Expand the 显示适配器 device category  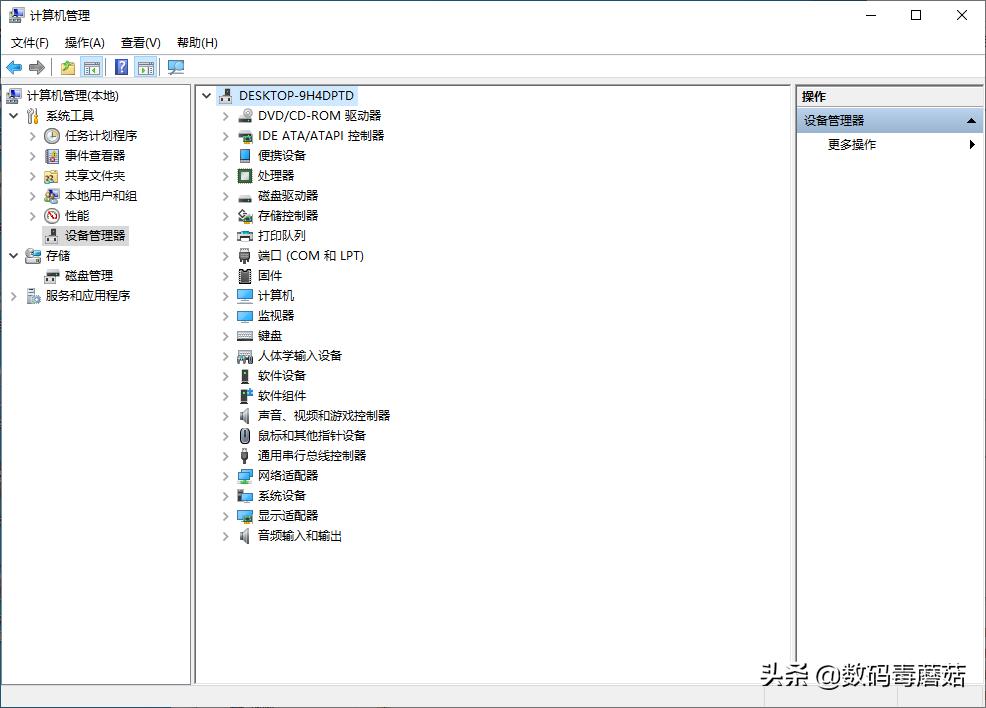click(224, 515)
